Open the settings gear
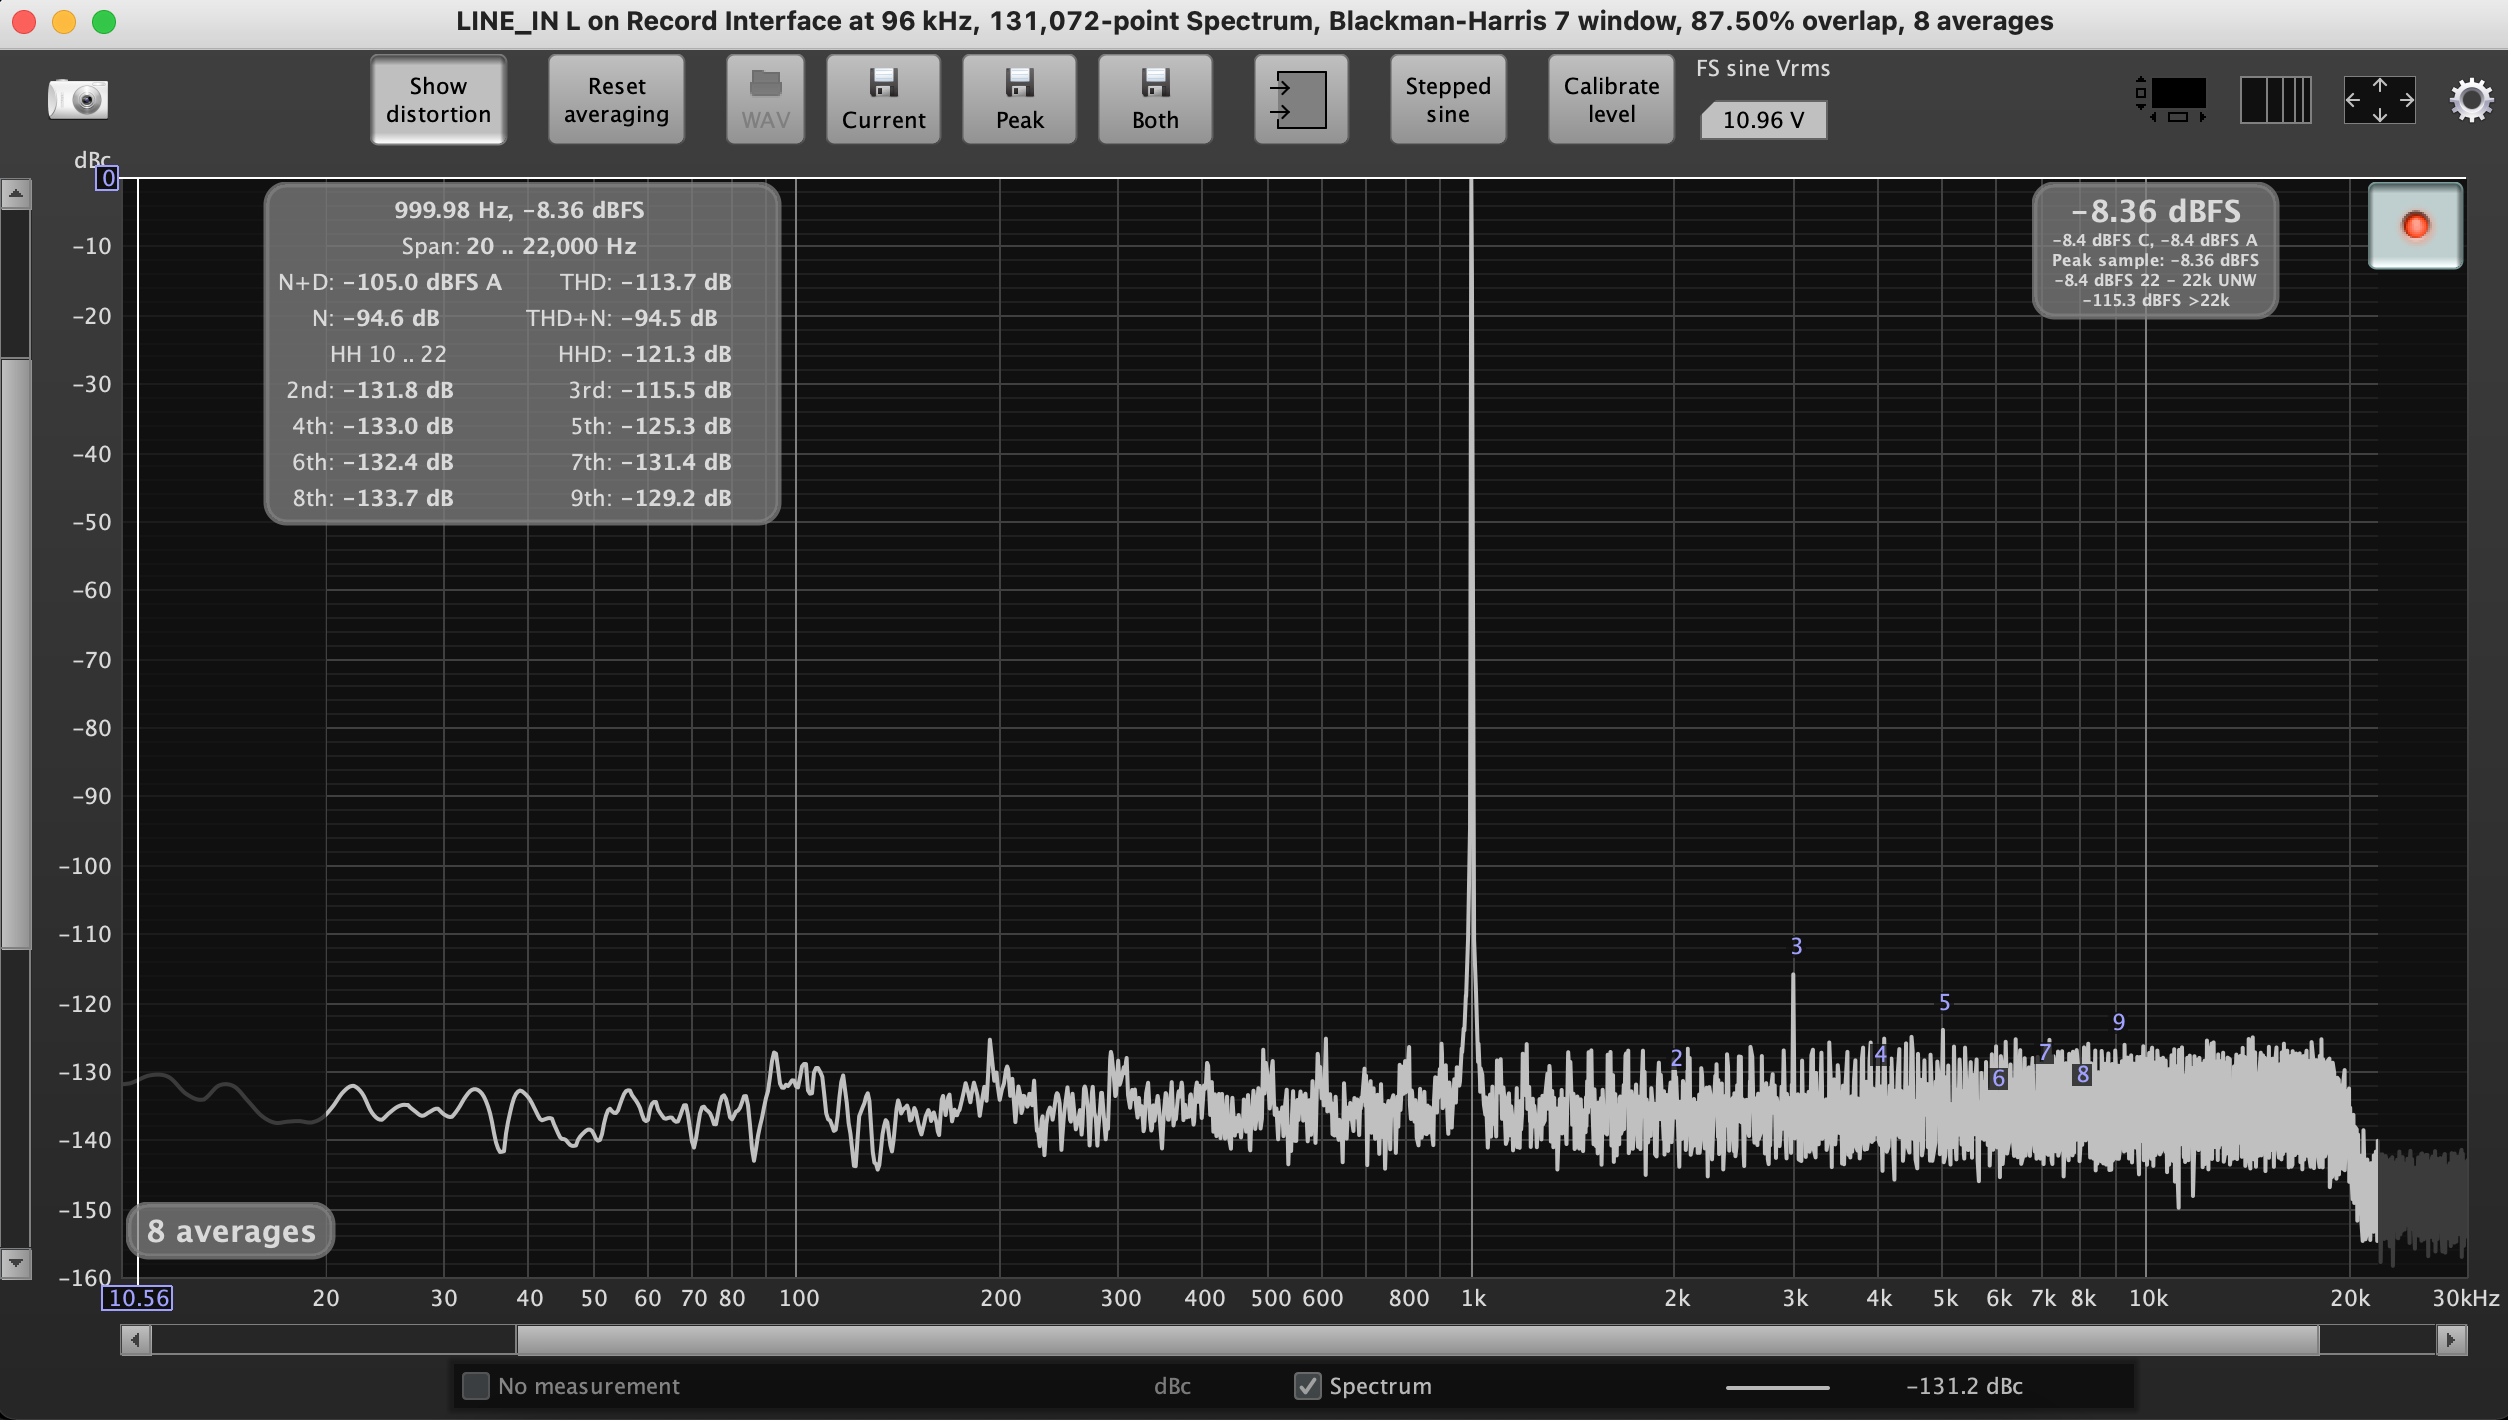 click(x=2471, y=100)
